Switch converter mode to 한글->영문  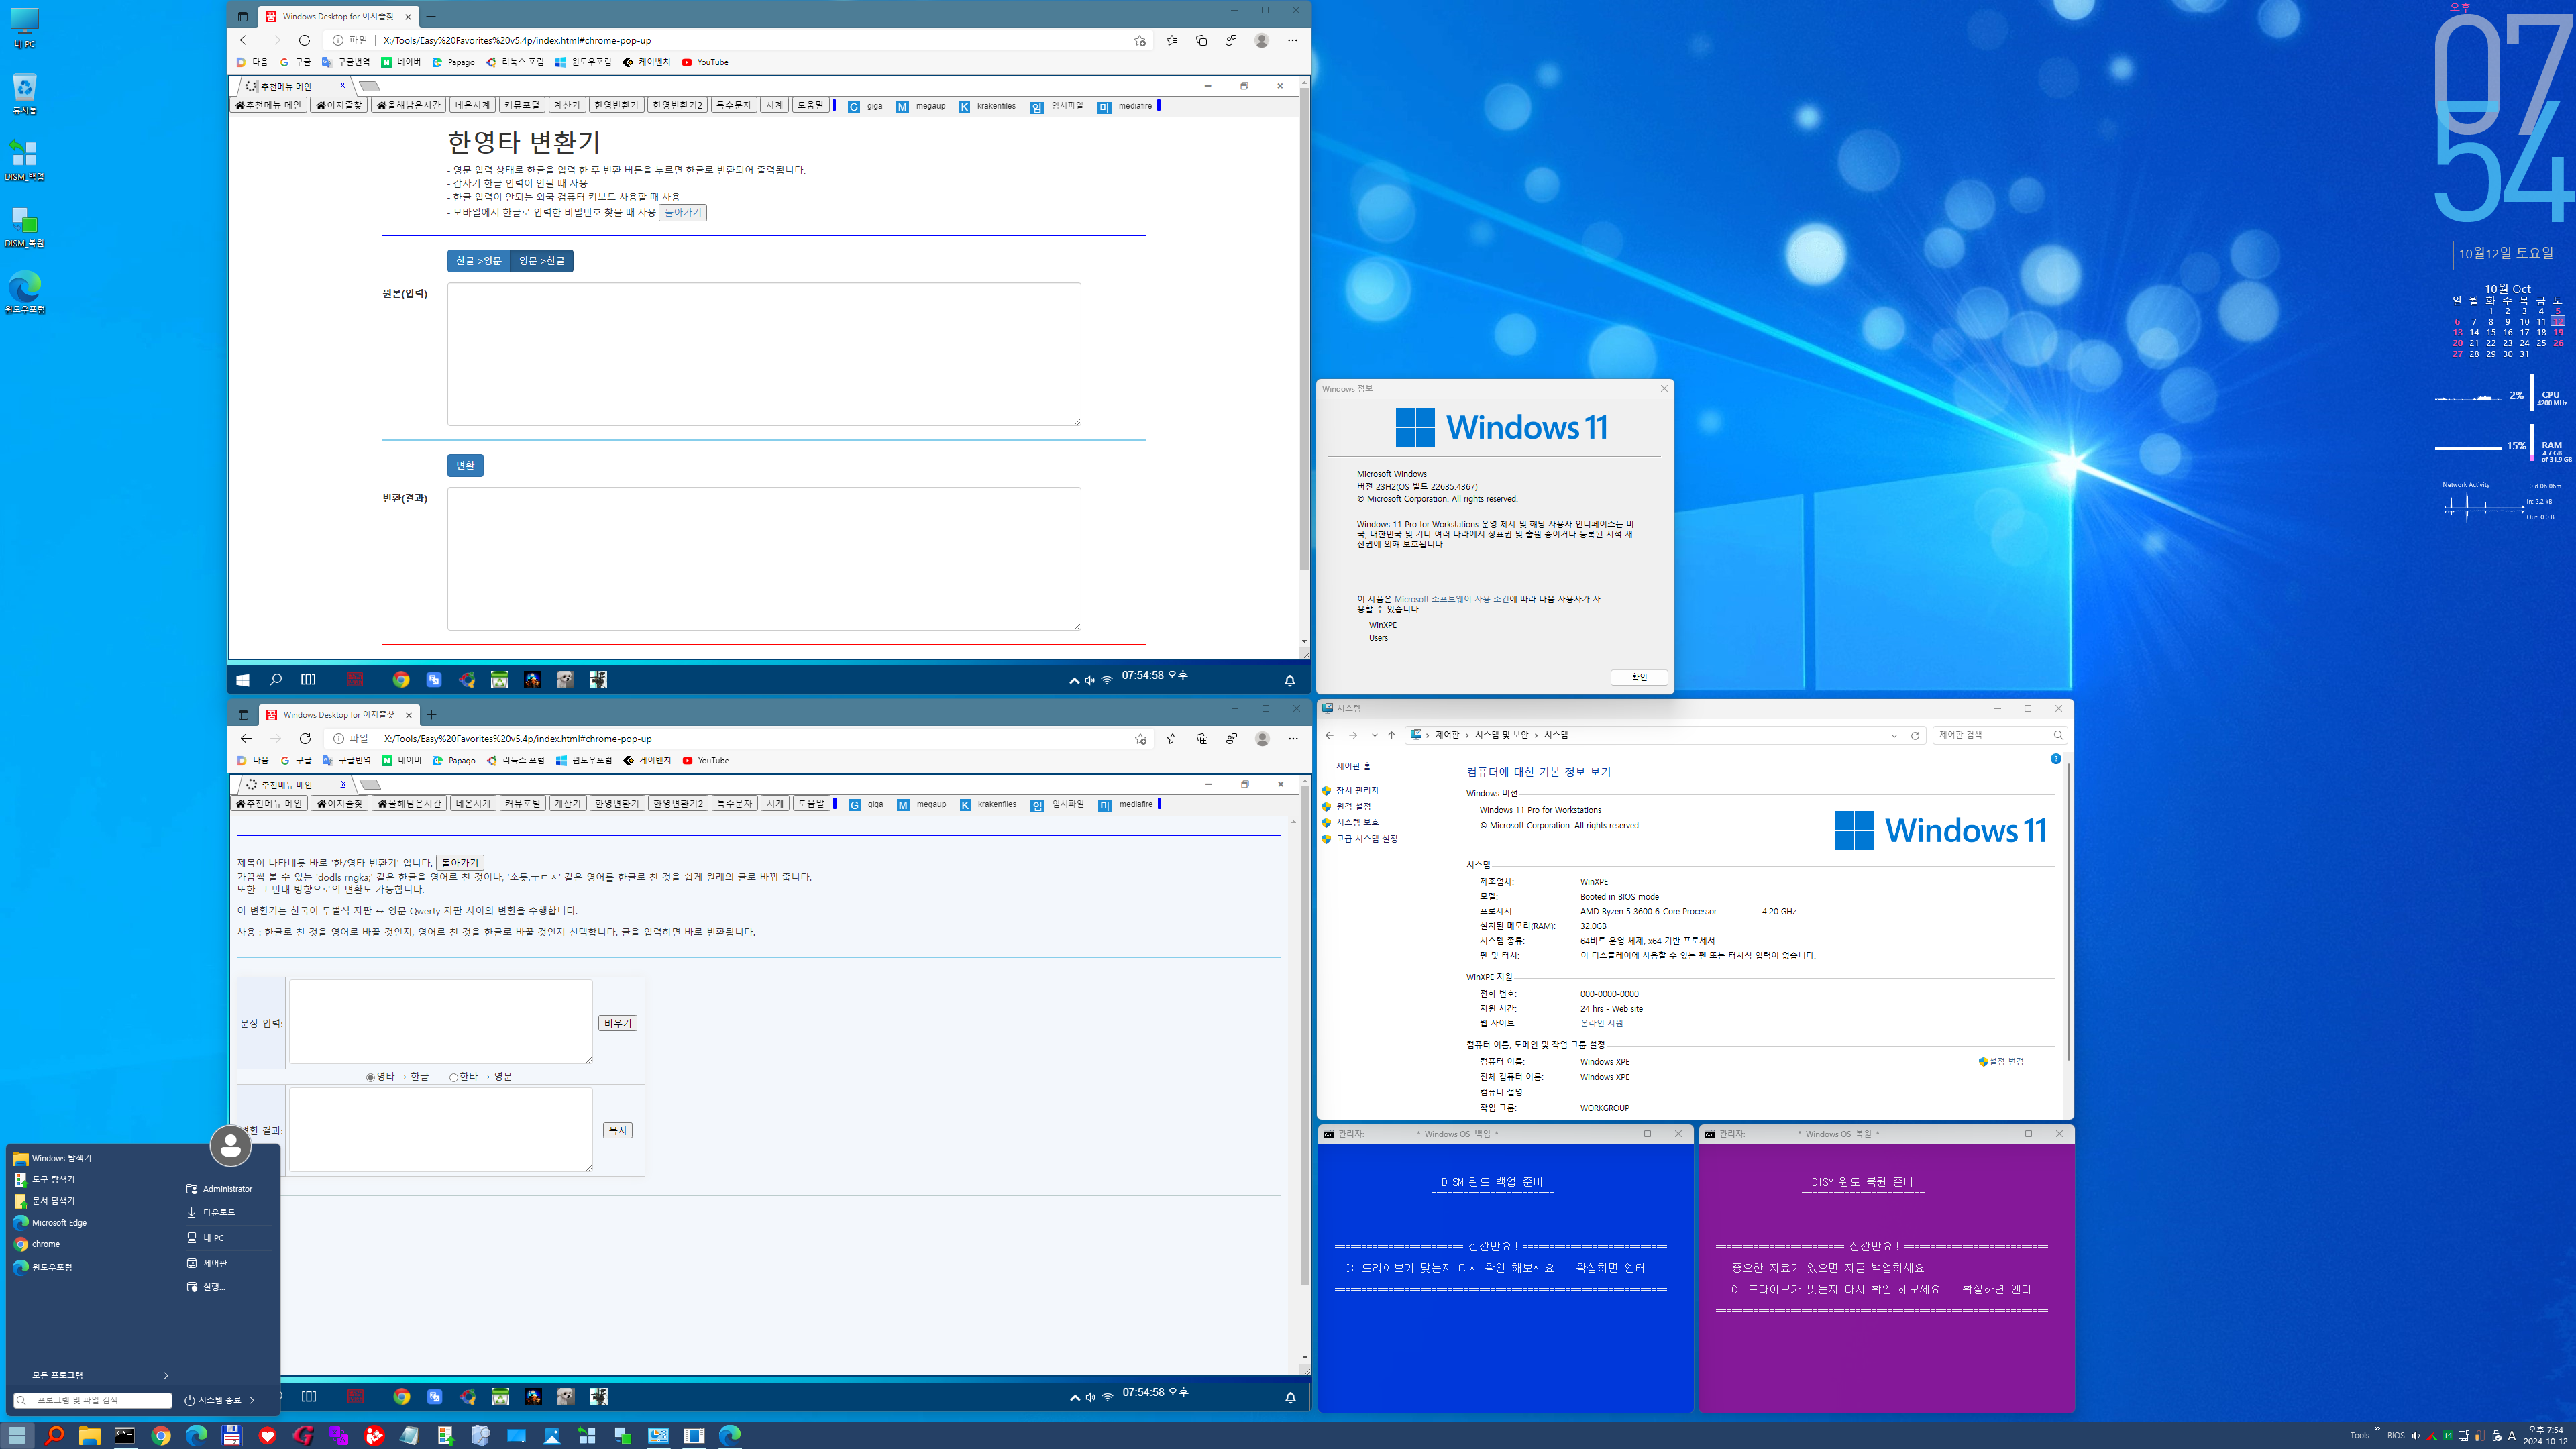tap(479, 261)
